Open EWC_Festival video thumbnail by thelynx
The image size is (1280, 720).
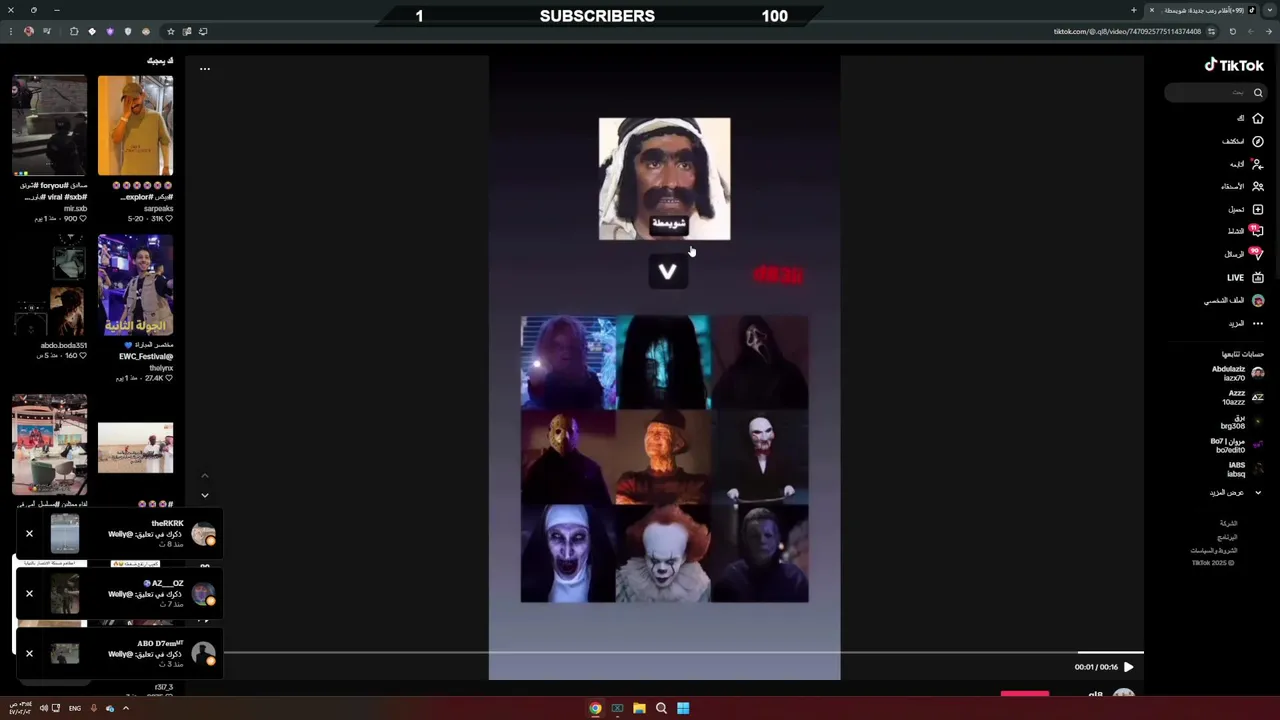tap(135, 285)
